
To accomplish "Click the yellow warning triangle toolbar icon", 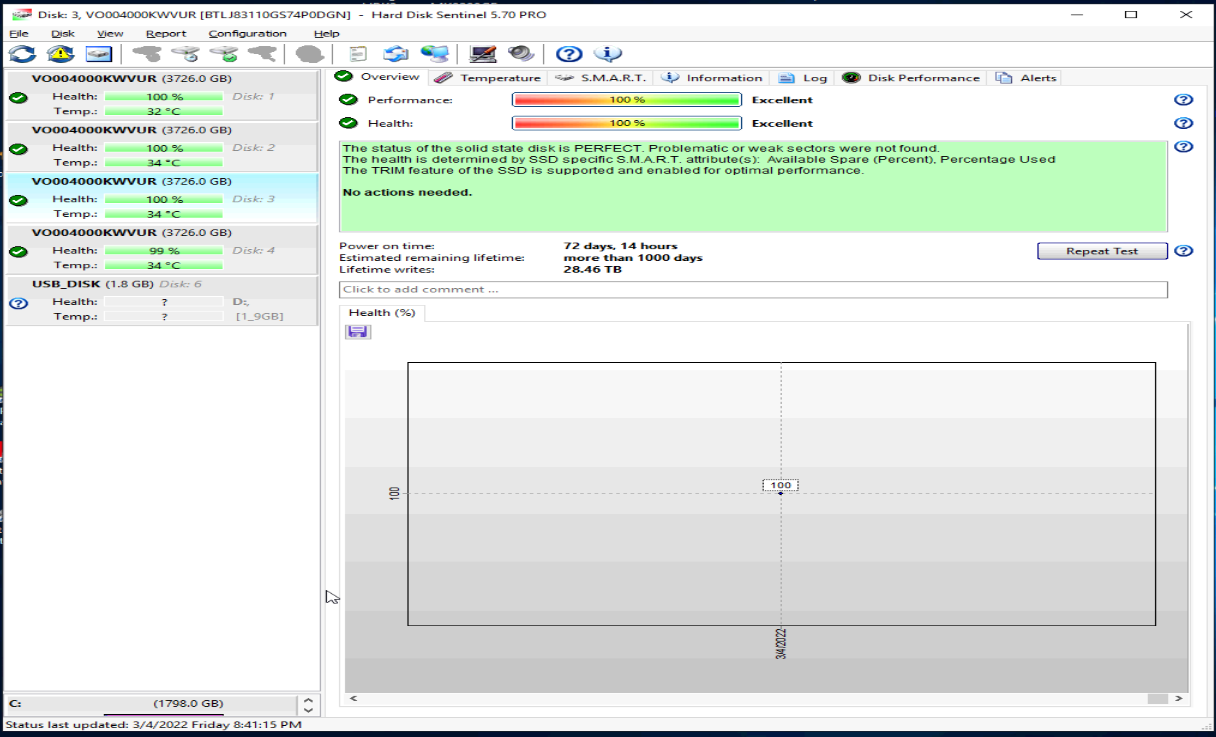I will pyautogui.click(x=60, y=54).
